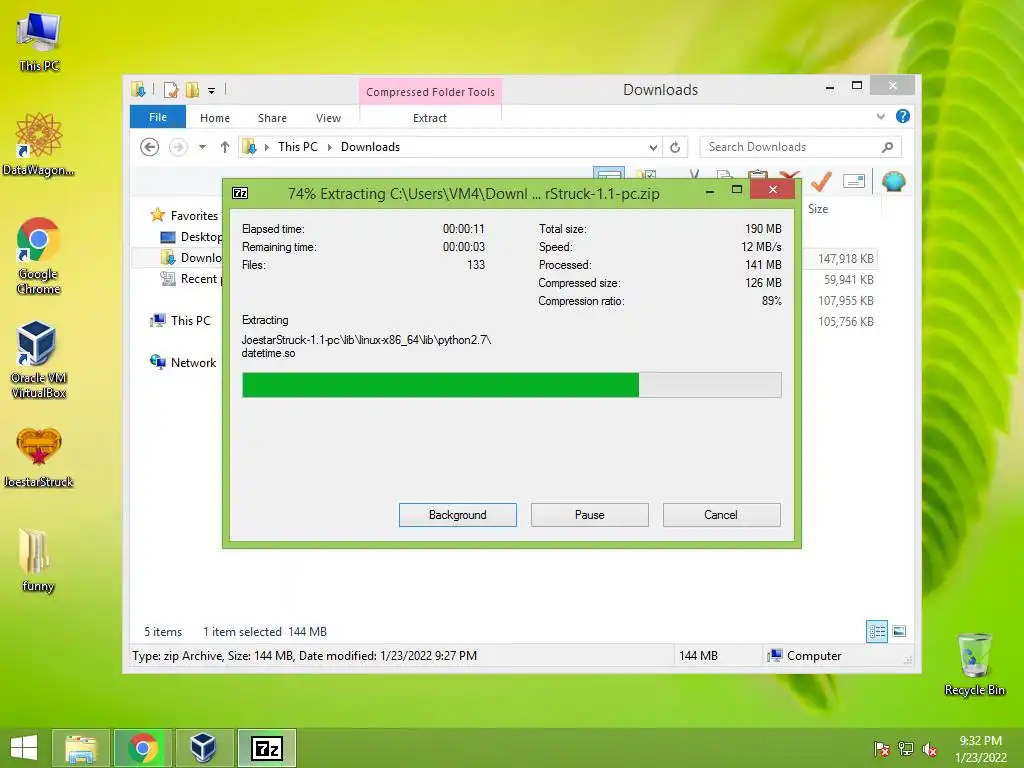Switch to the View ribbon tab

pos(328,118)
